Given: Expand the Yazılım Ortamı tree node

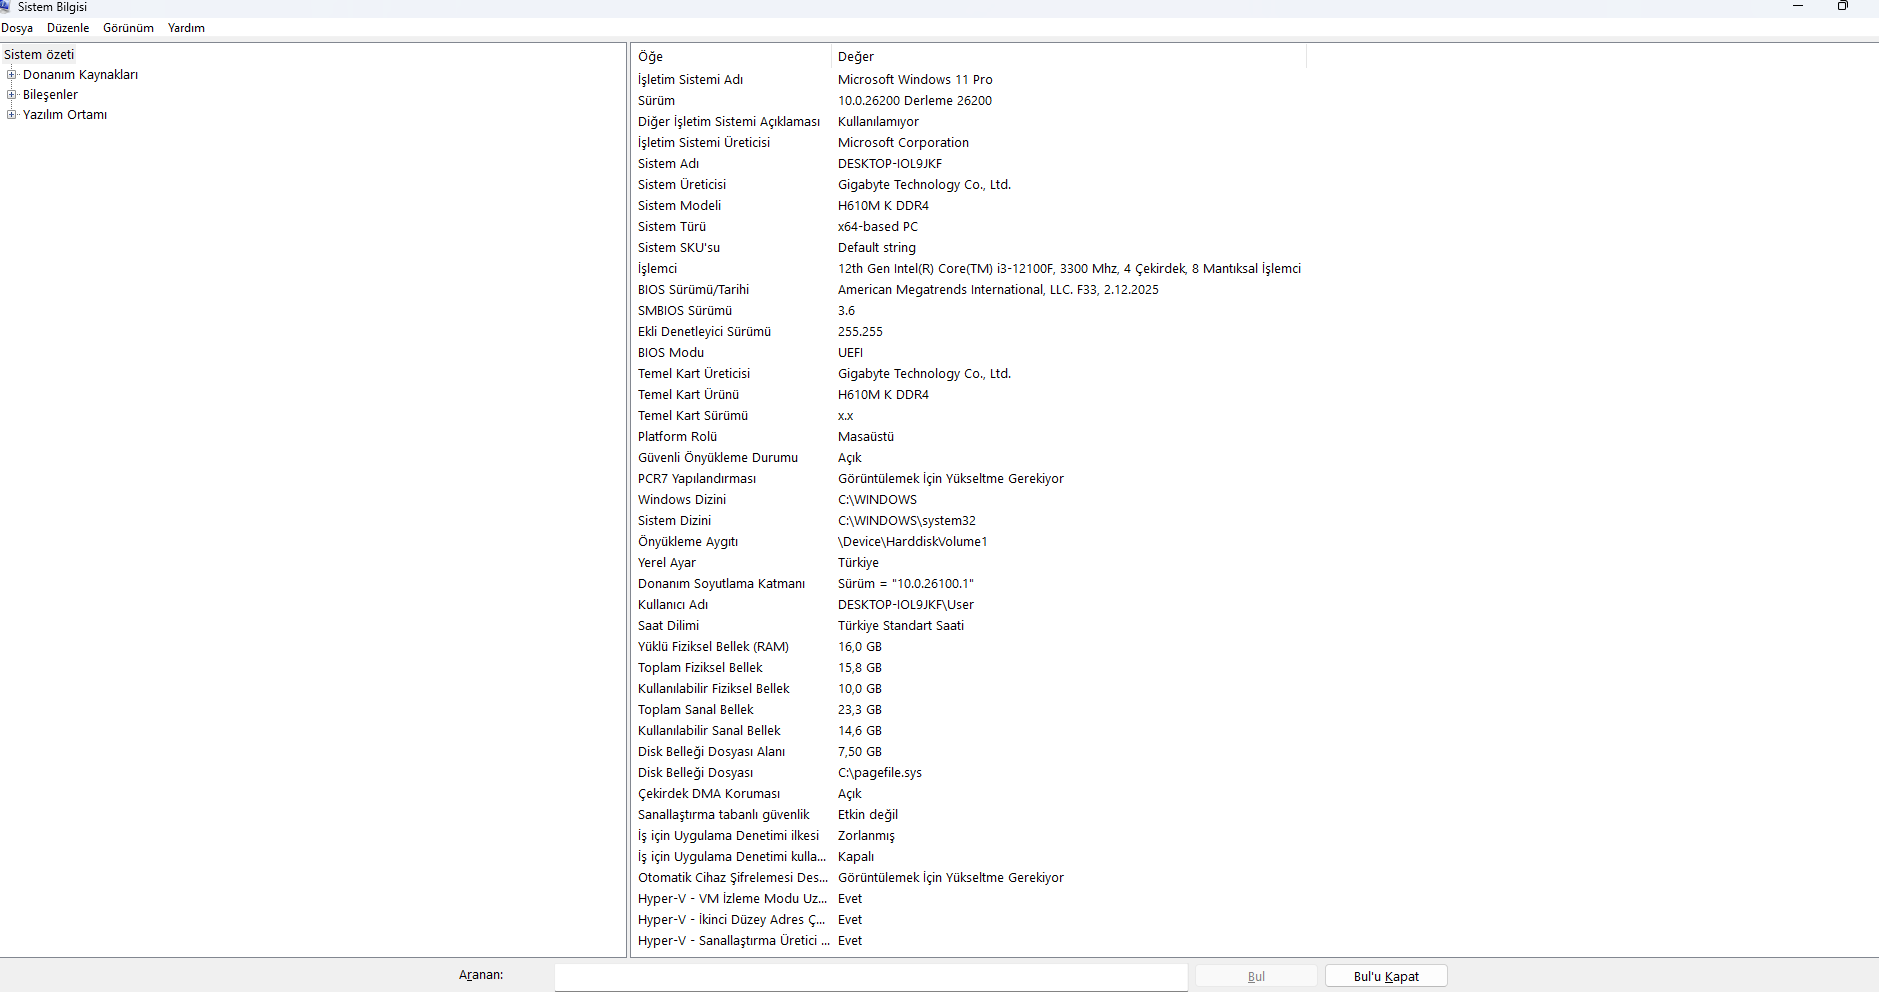Looking at the screenshot, I should [x=12, y=115].
